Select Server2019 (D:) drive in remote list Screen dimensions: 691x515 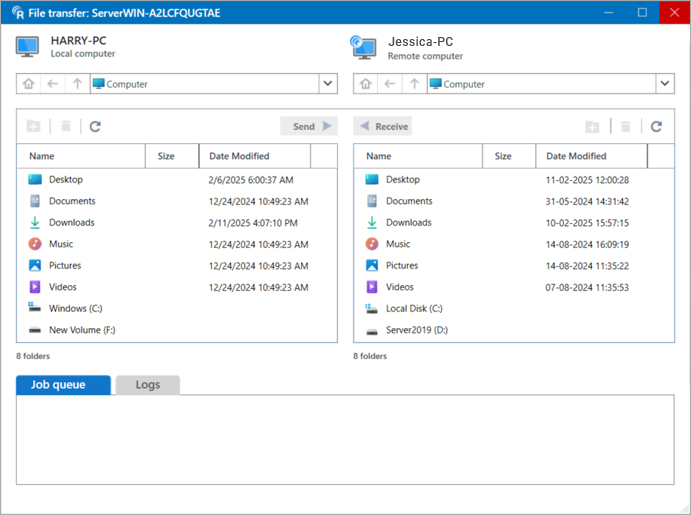click(414, 330)
